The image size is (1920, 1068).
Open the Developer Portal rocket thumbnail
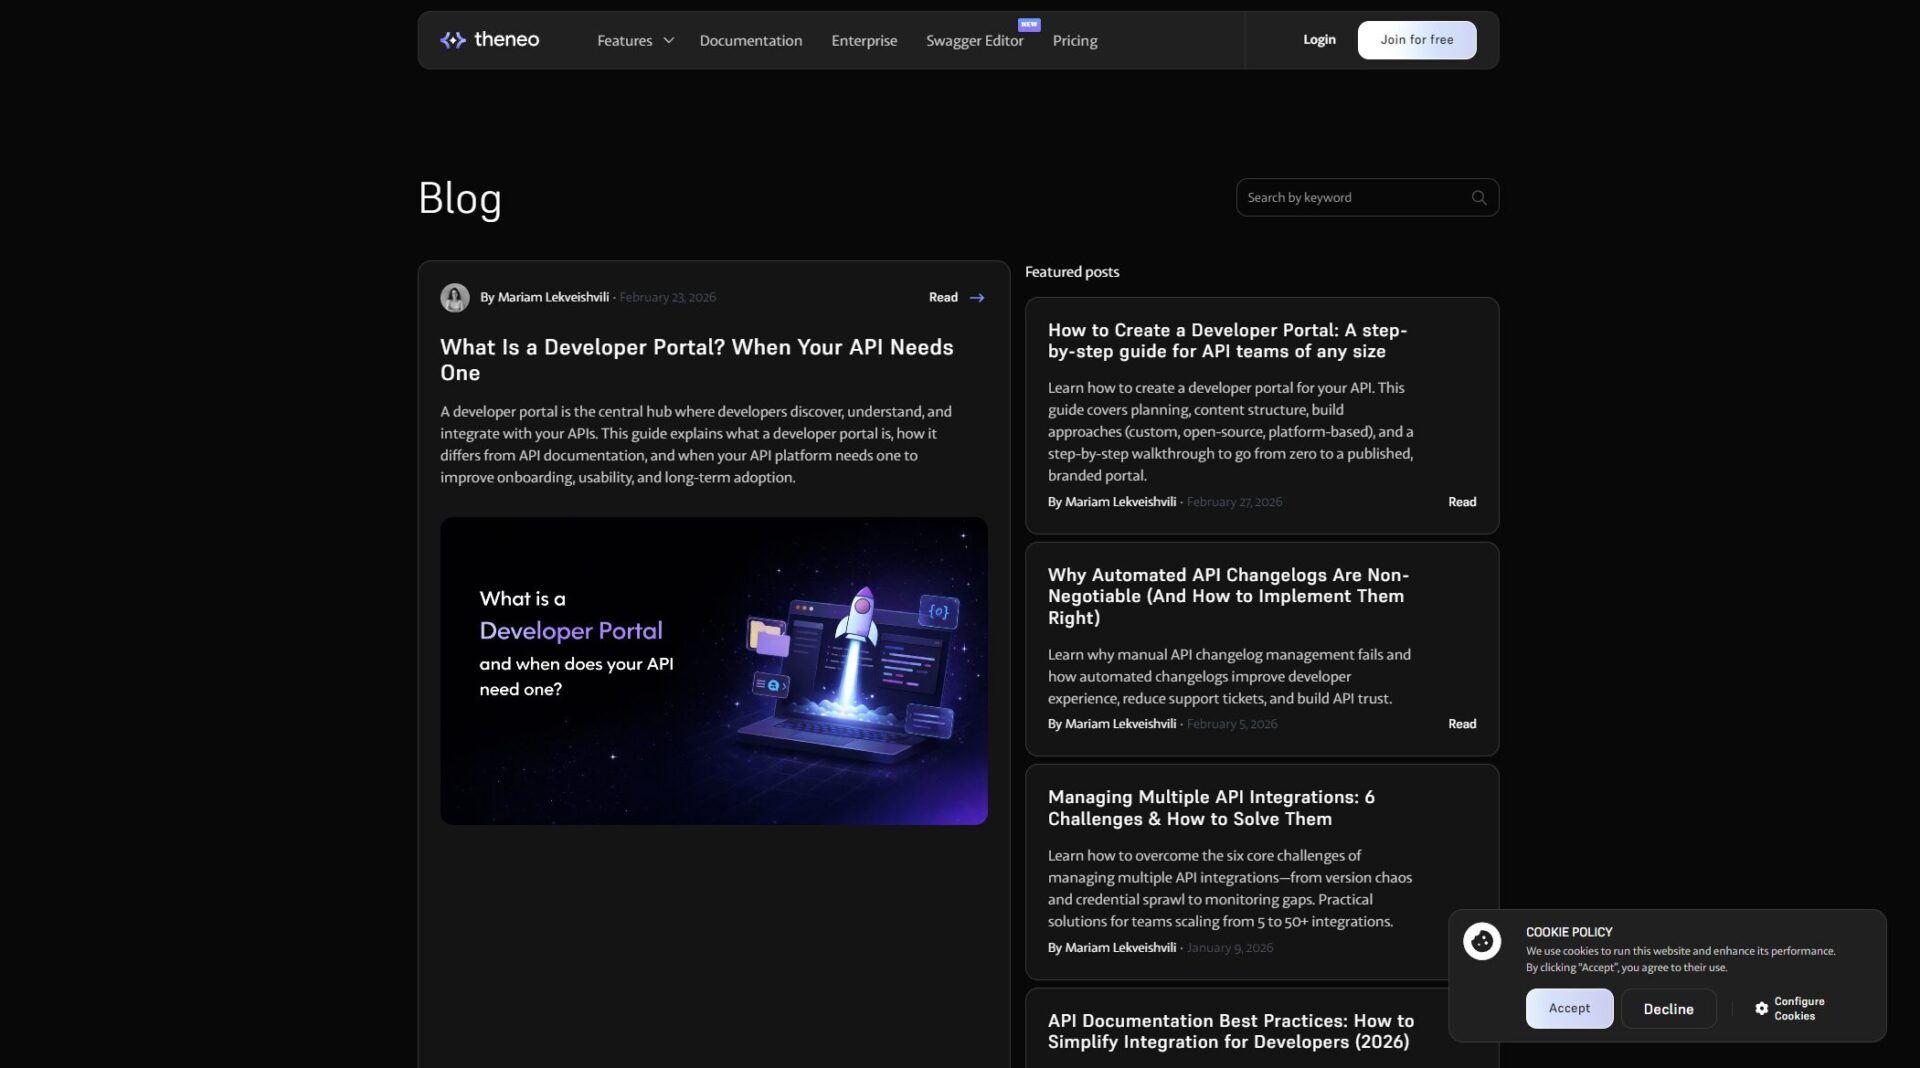713,671
